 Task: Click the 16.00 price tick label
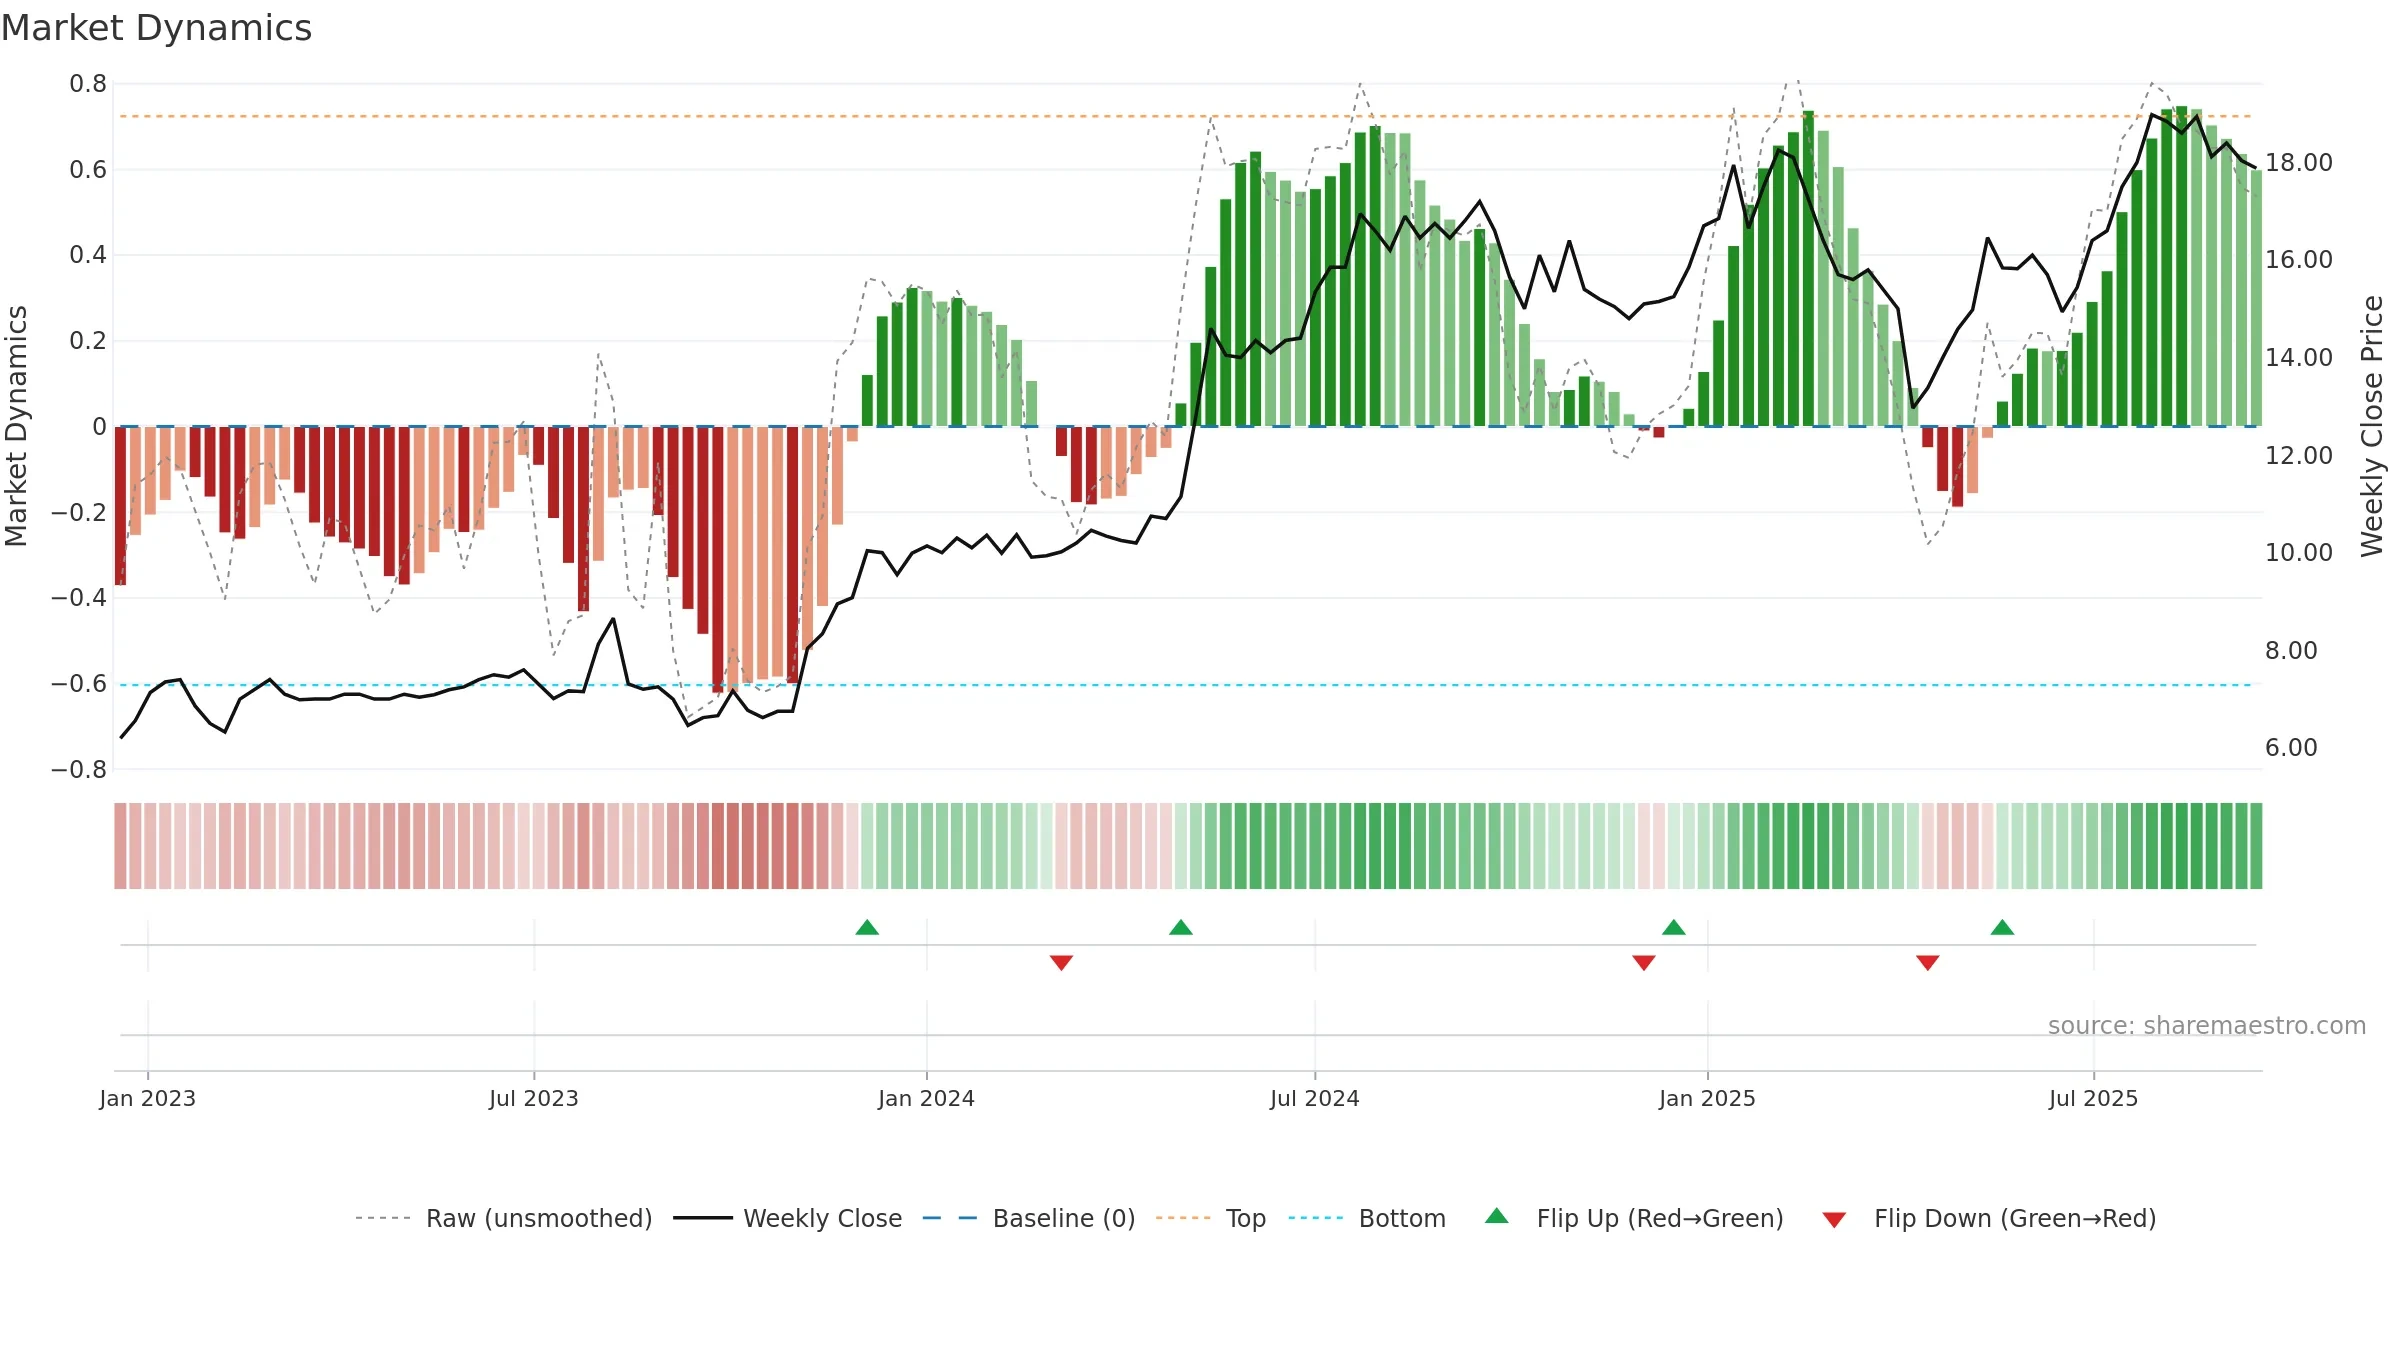pos(2298,259)
